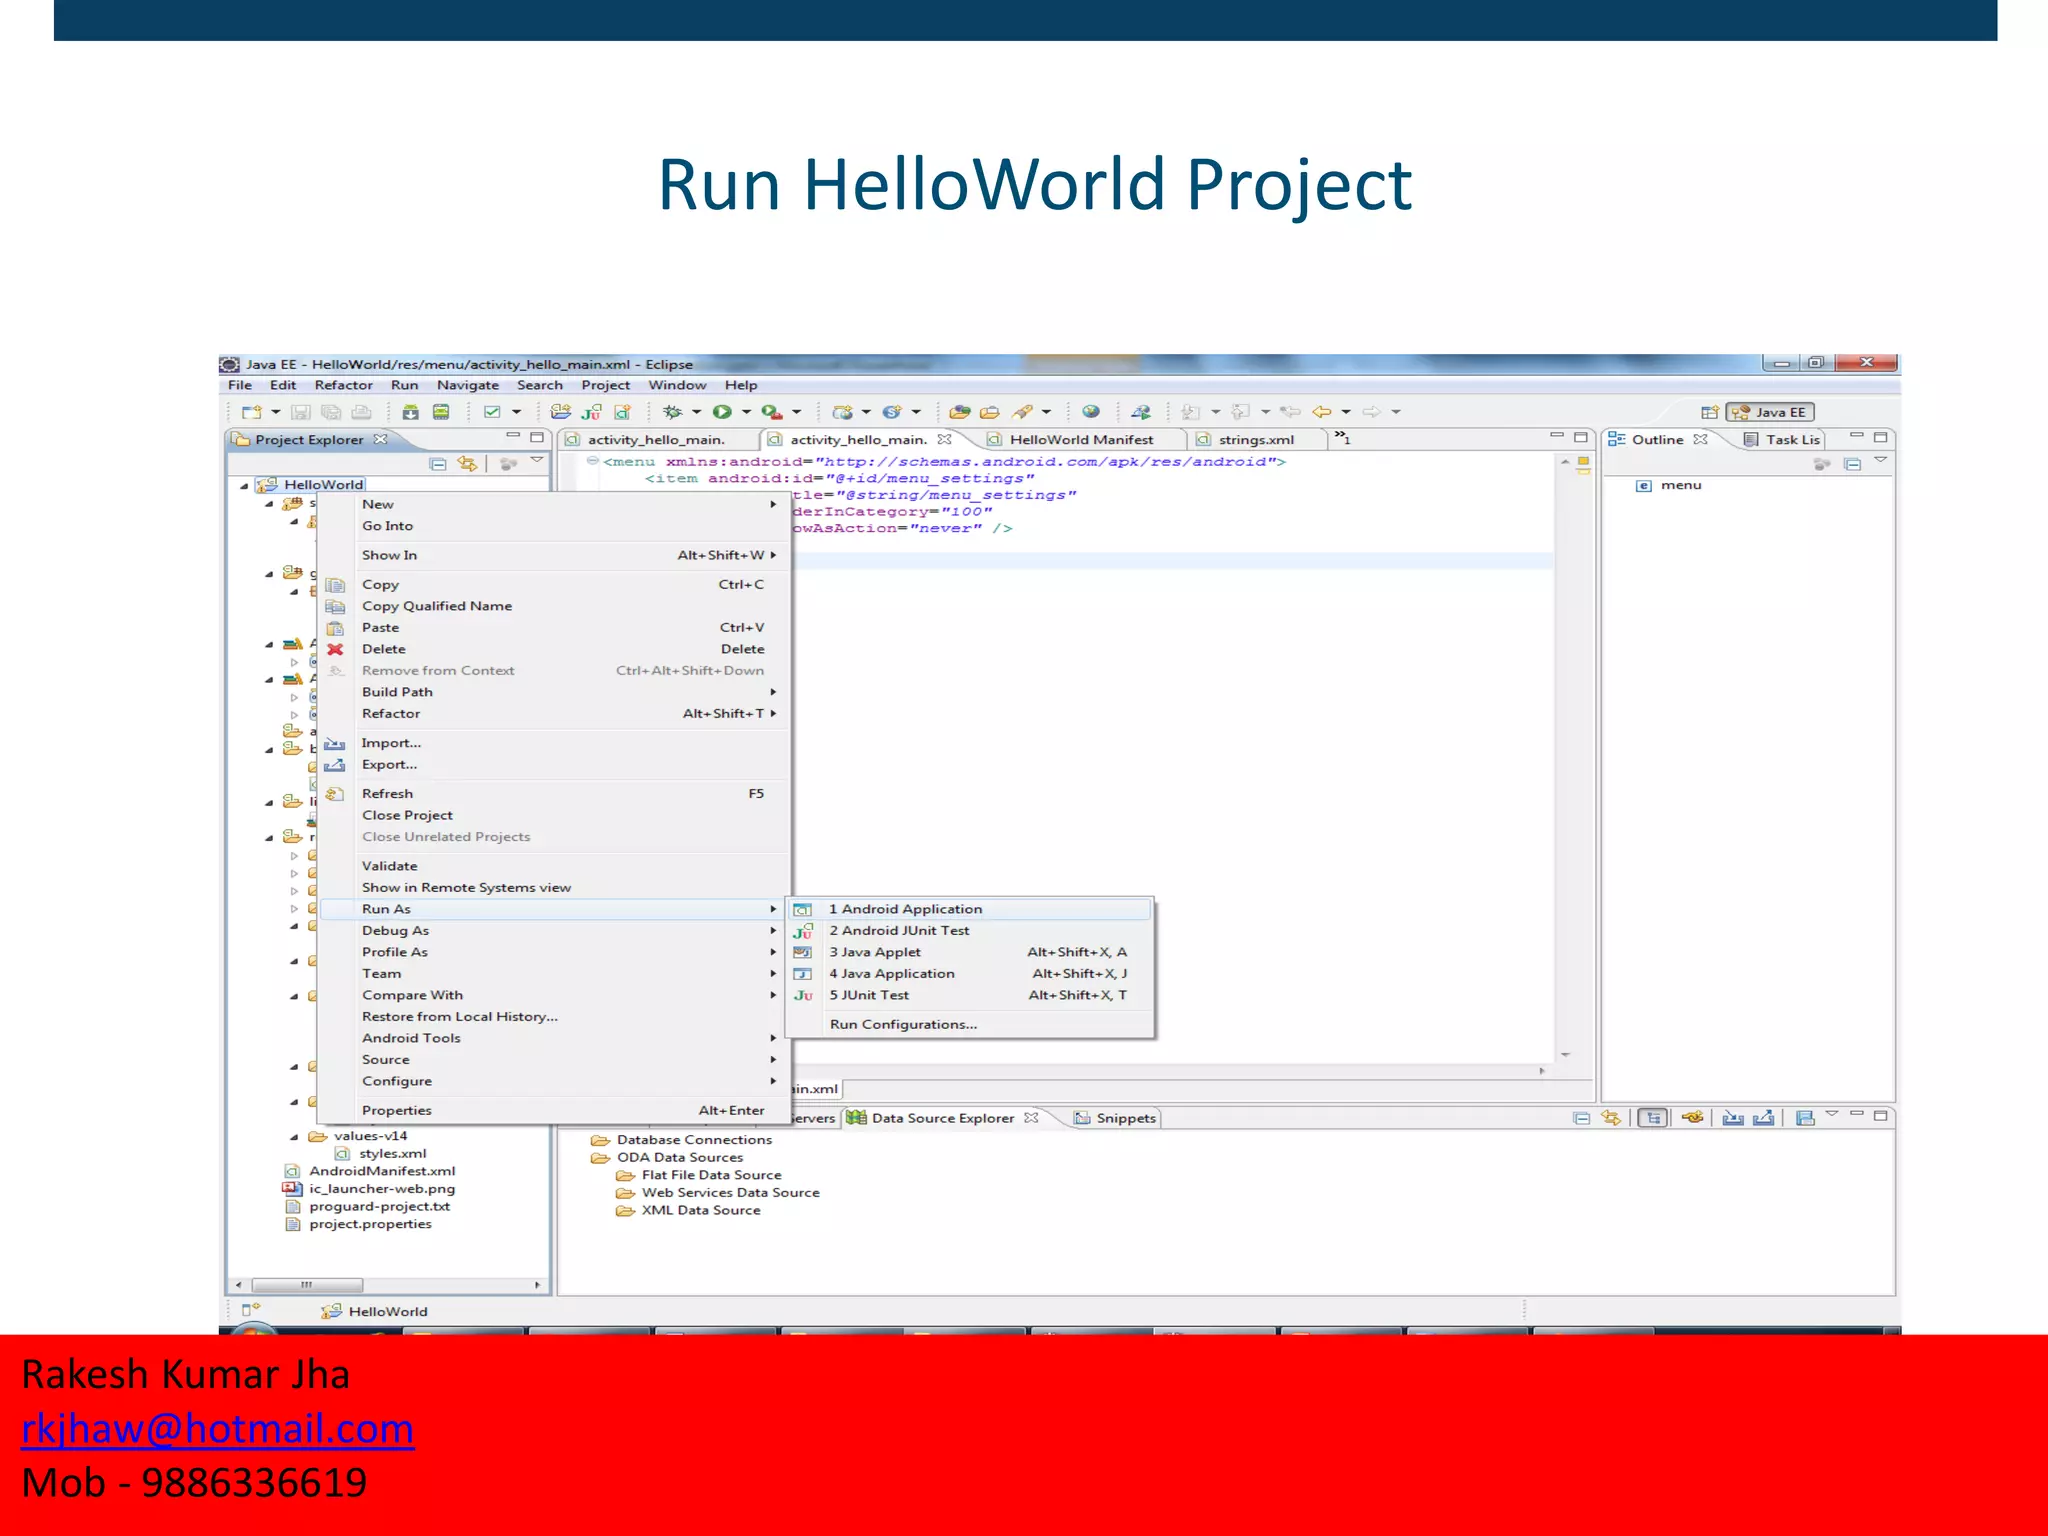
Task: Open the New file dropdown arrow
Action: [x=275, y=412]
